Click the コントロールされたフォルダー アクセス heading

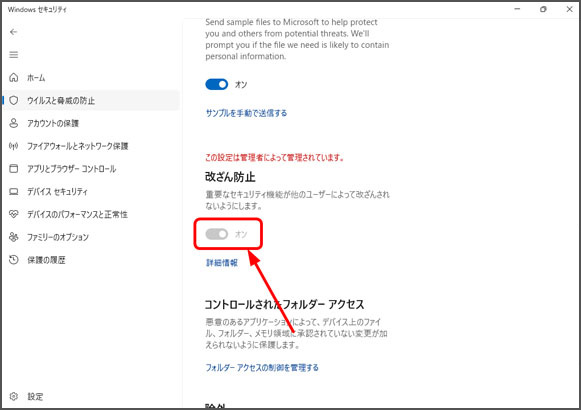point(284,304)
